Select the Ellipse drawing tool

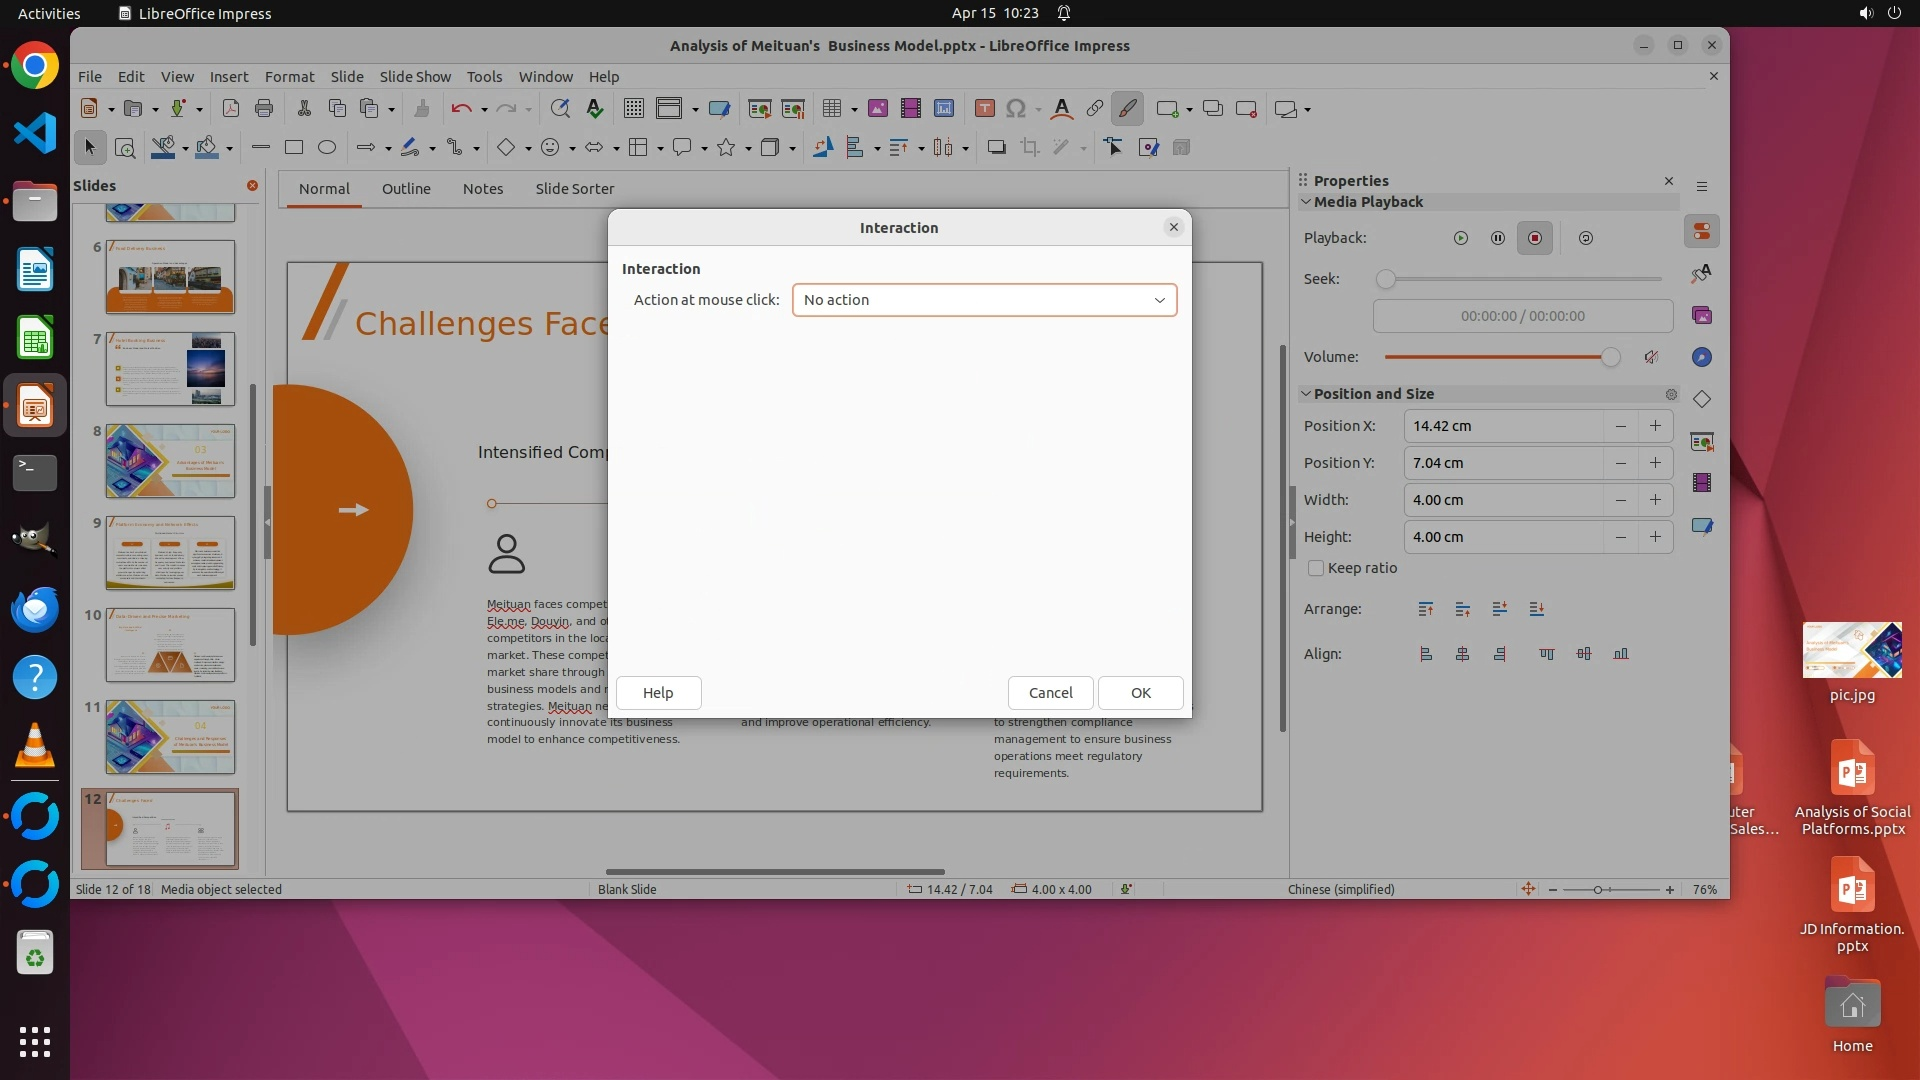point(327,148)
